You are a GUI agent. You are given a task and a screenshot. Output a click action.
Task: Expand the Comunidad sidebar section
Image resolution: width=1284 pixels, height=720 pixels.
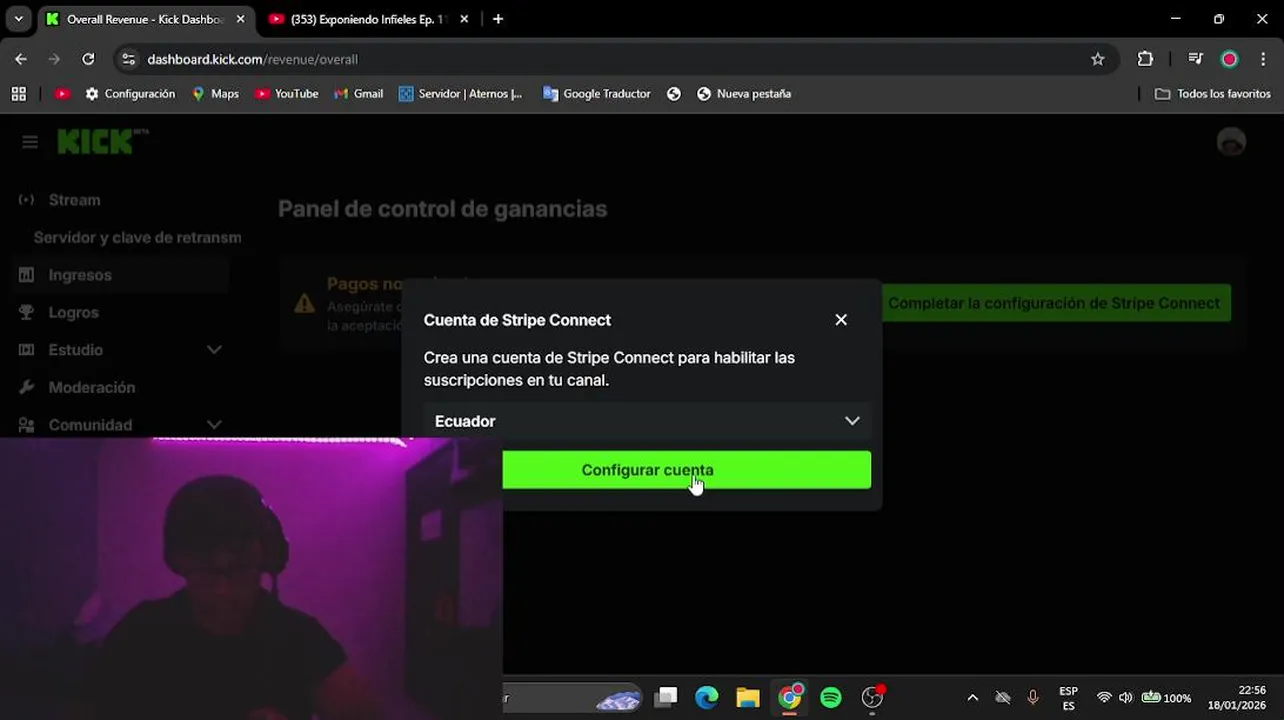click(x=120, y=425)
